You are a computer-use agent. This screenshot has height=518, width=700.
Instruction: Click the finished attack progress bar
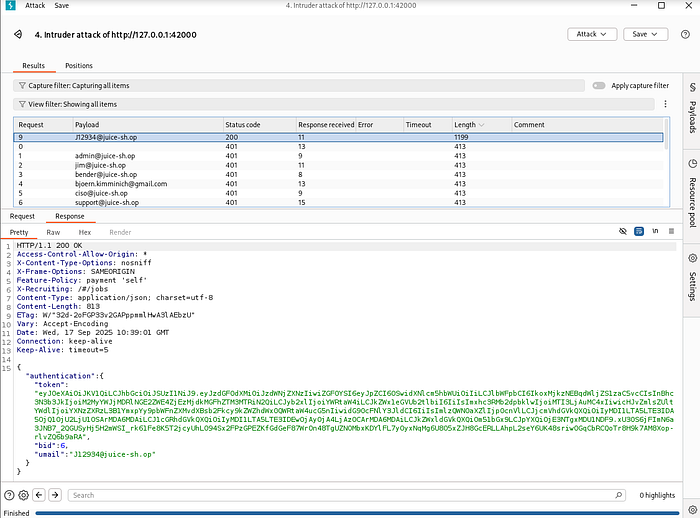coord(357,513)
